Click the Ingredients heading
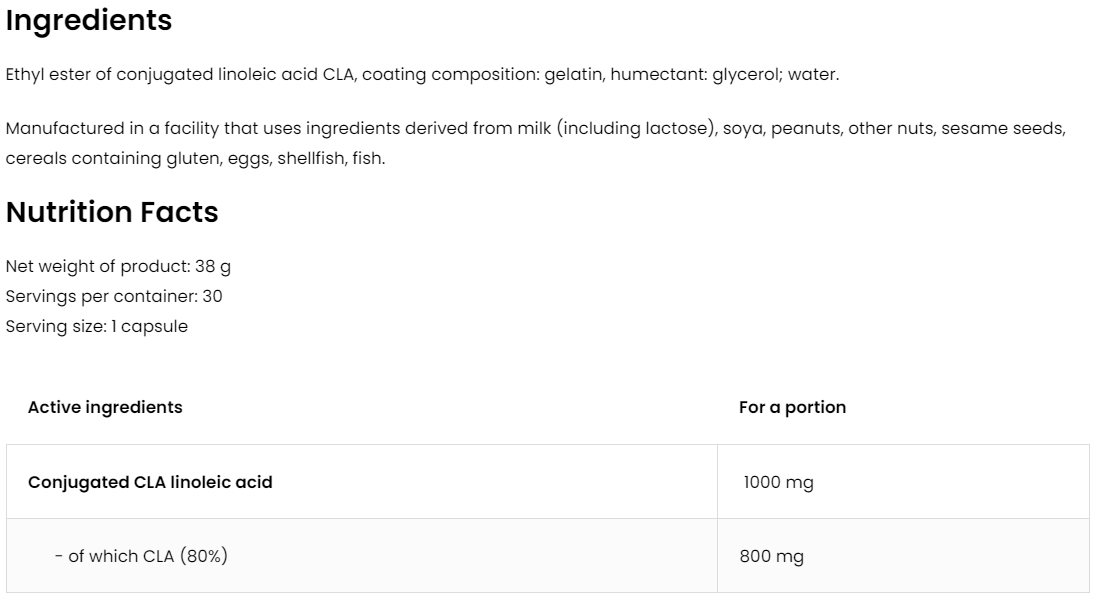The width and height of the screenshot is (1097, 603). tap(89, 21)
